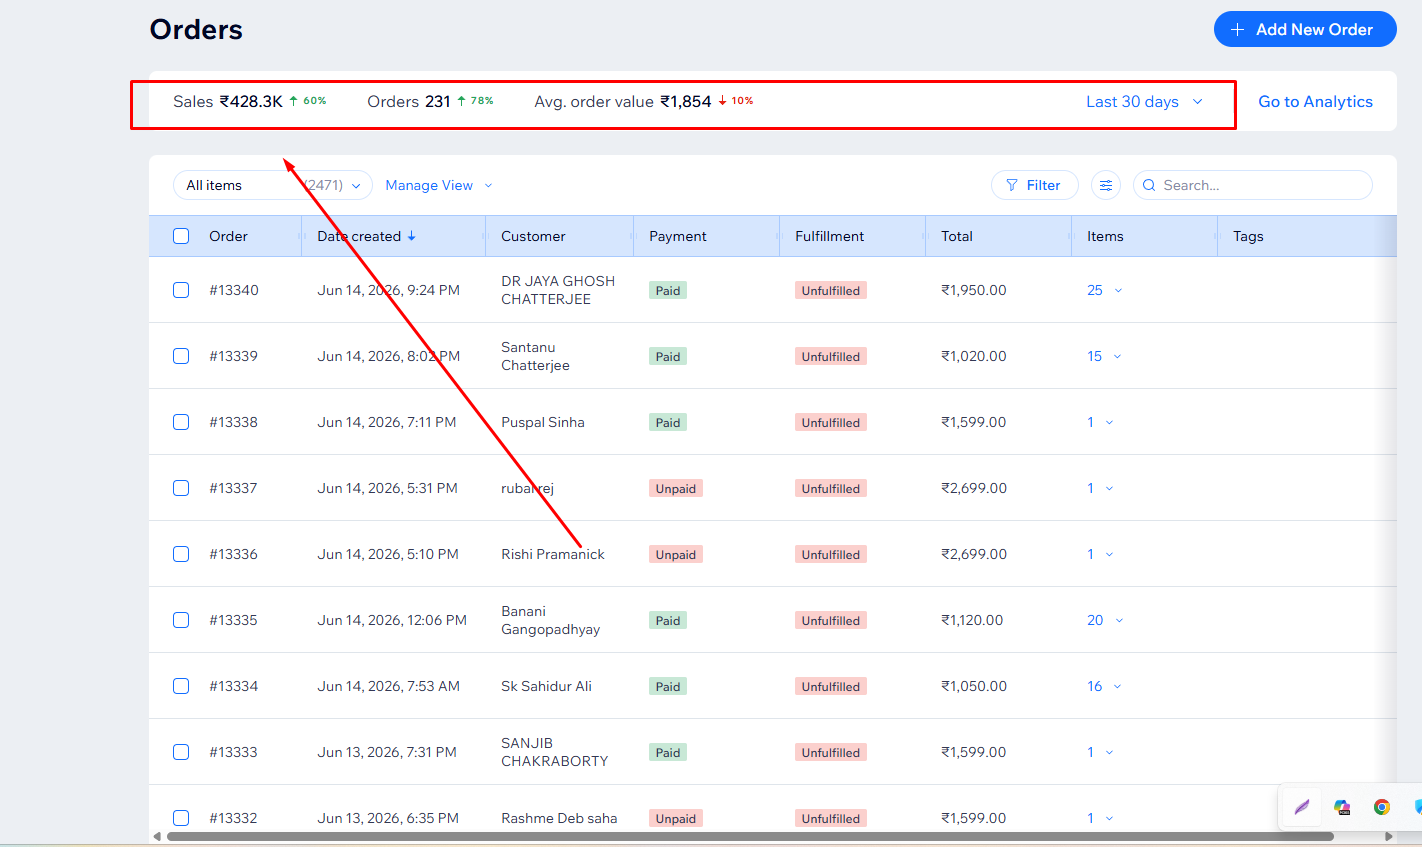Mark the checkbox for order #13337
Screen dimensions: 1422x847
181,488
